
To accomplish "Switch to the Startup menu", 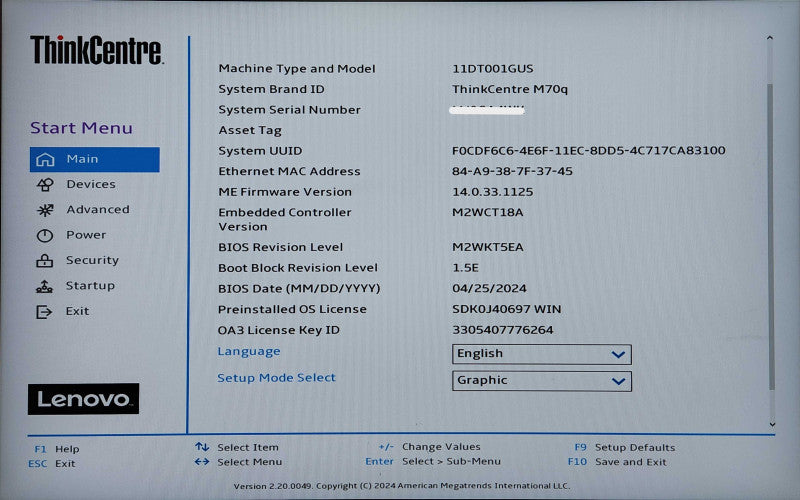I will tap(90, 286).
